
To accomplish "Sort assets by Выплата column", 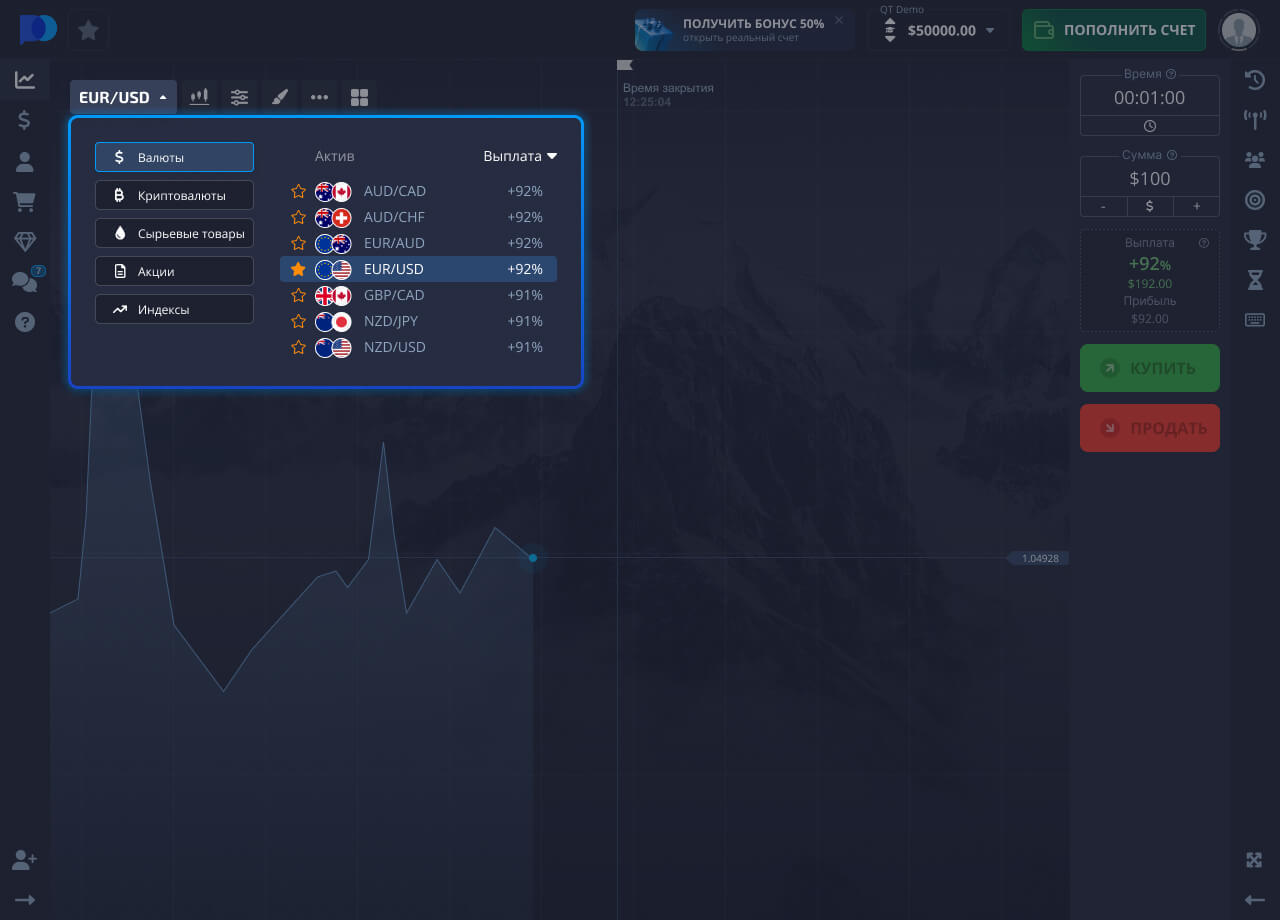I will click(x=520, y=156).
